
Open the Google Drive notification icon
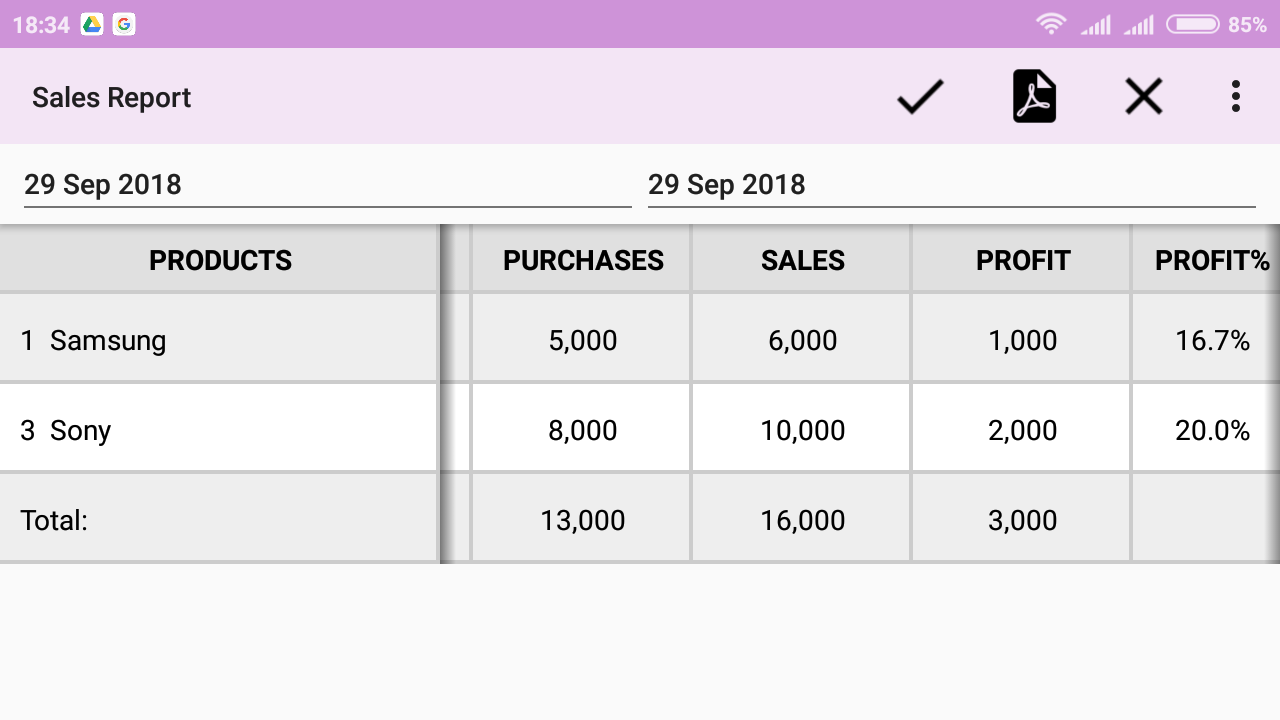[92, 25]
